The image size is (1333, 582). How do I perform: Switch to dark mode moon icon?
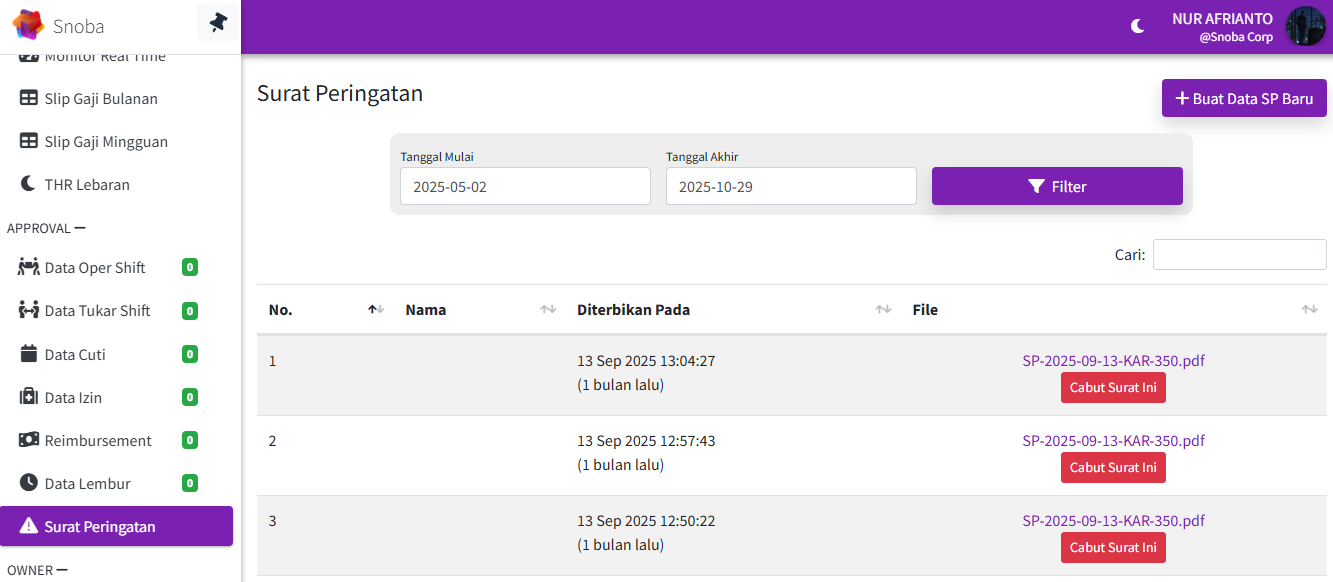[x=1138, y=26]
